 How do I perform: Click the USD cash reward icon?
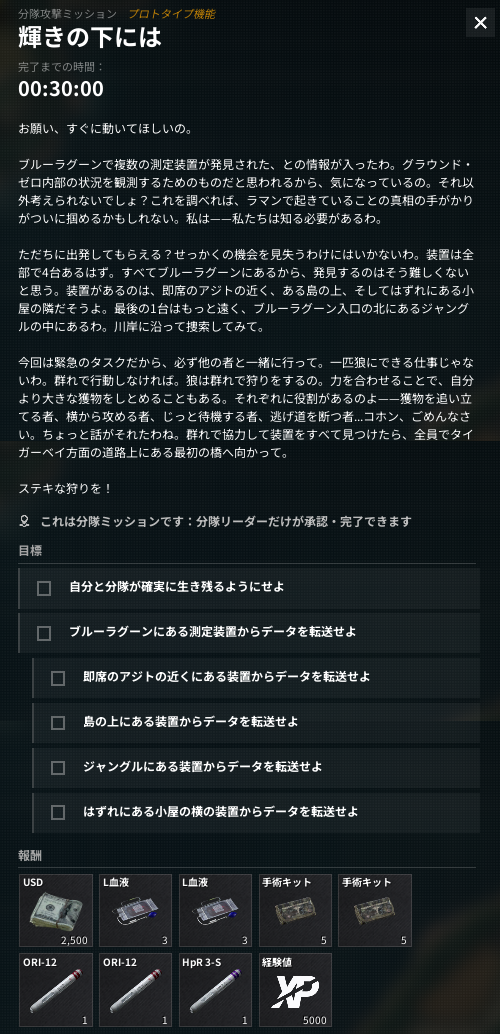55,911
